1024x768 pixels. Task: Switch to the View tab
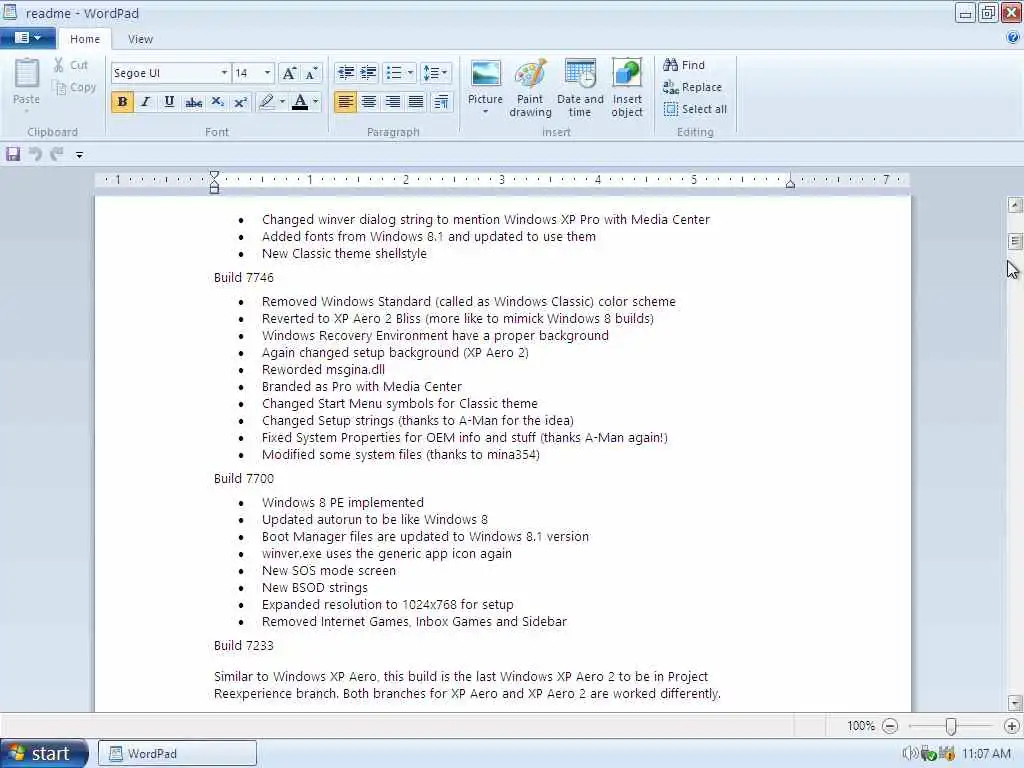140,39
